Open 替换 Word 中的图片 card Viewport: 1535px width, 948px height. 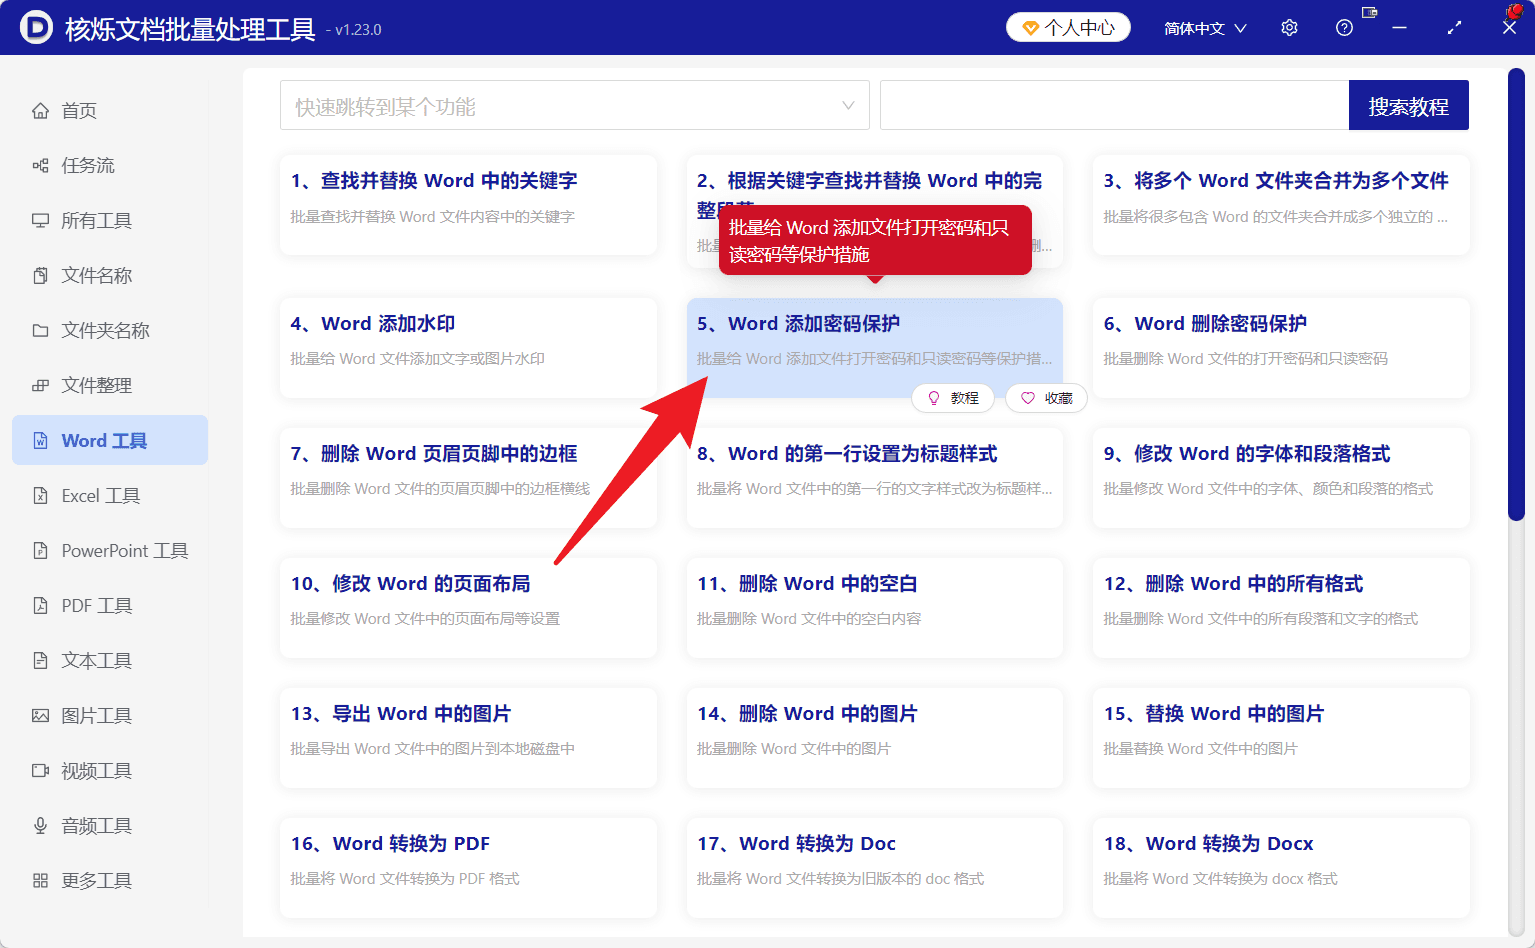coord(1281,738)
